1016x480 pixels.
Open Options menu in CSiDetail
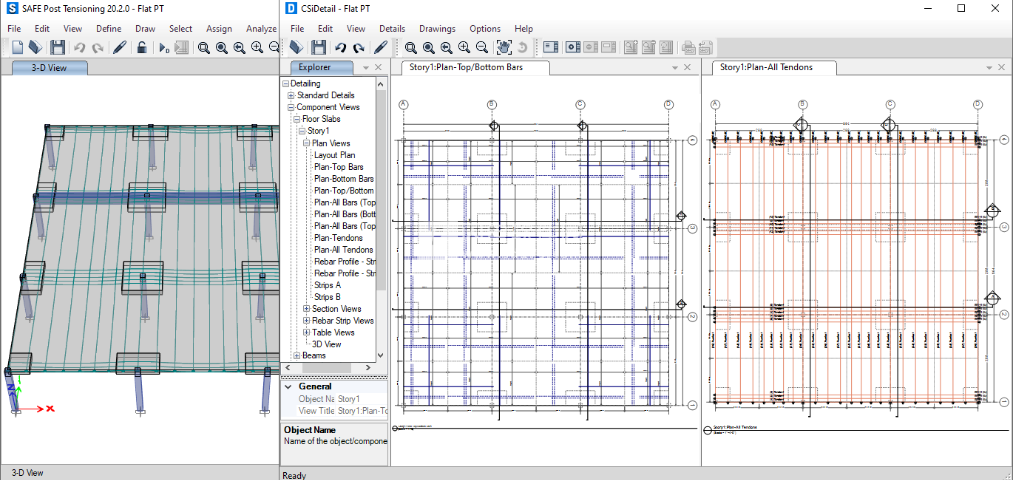[x=485, y=29]
